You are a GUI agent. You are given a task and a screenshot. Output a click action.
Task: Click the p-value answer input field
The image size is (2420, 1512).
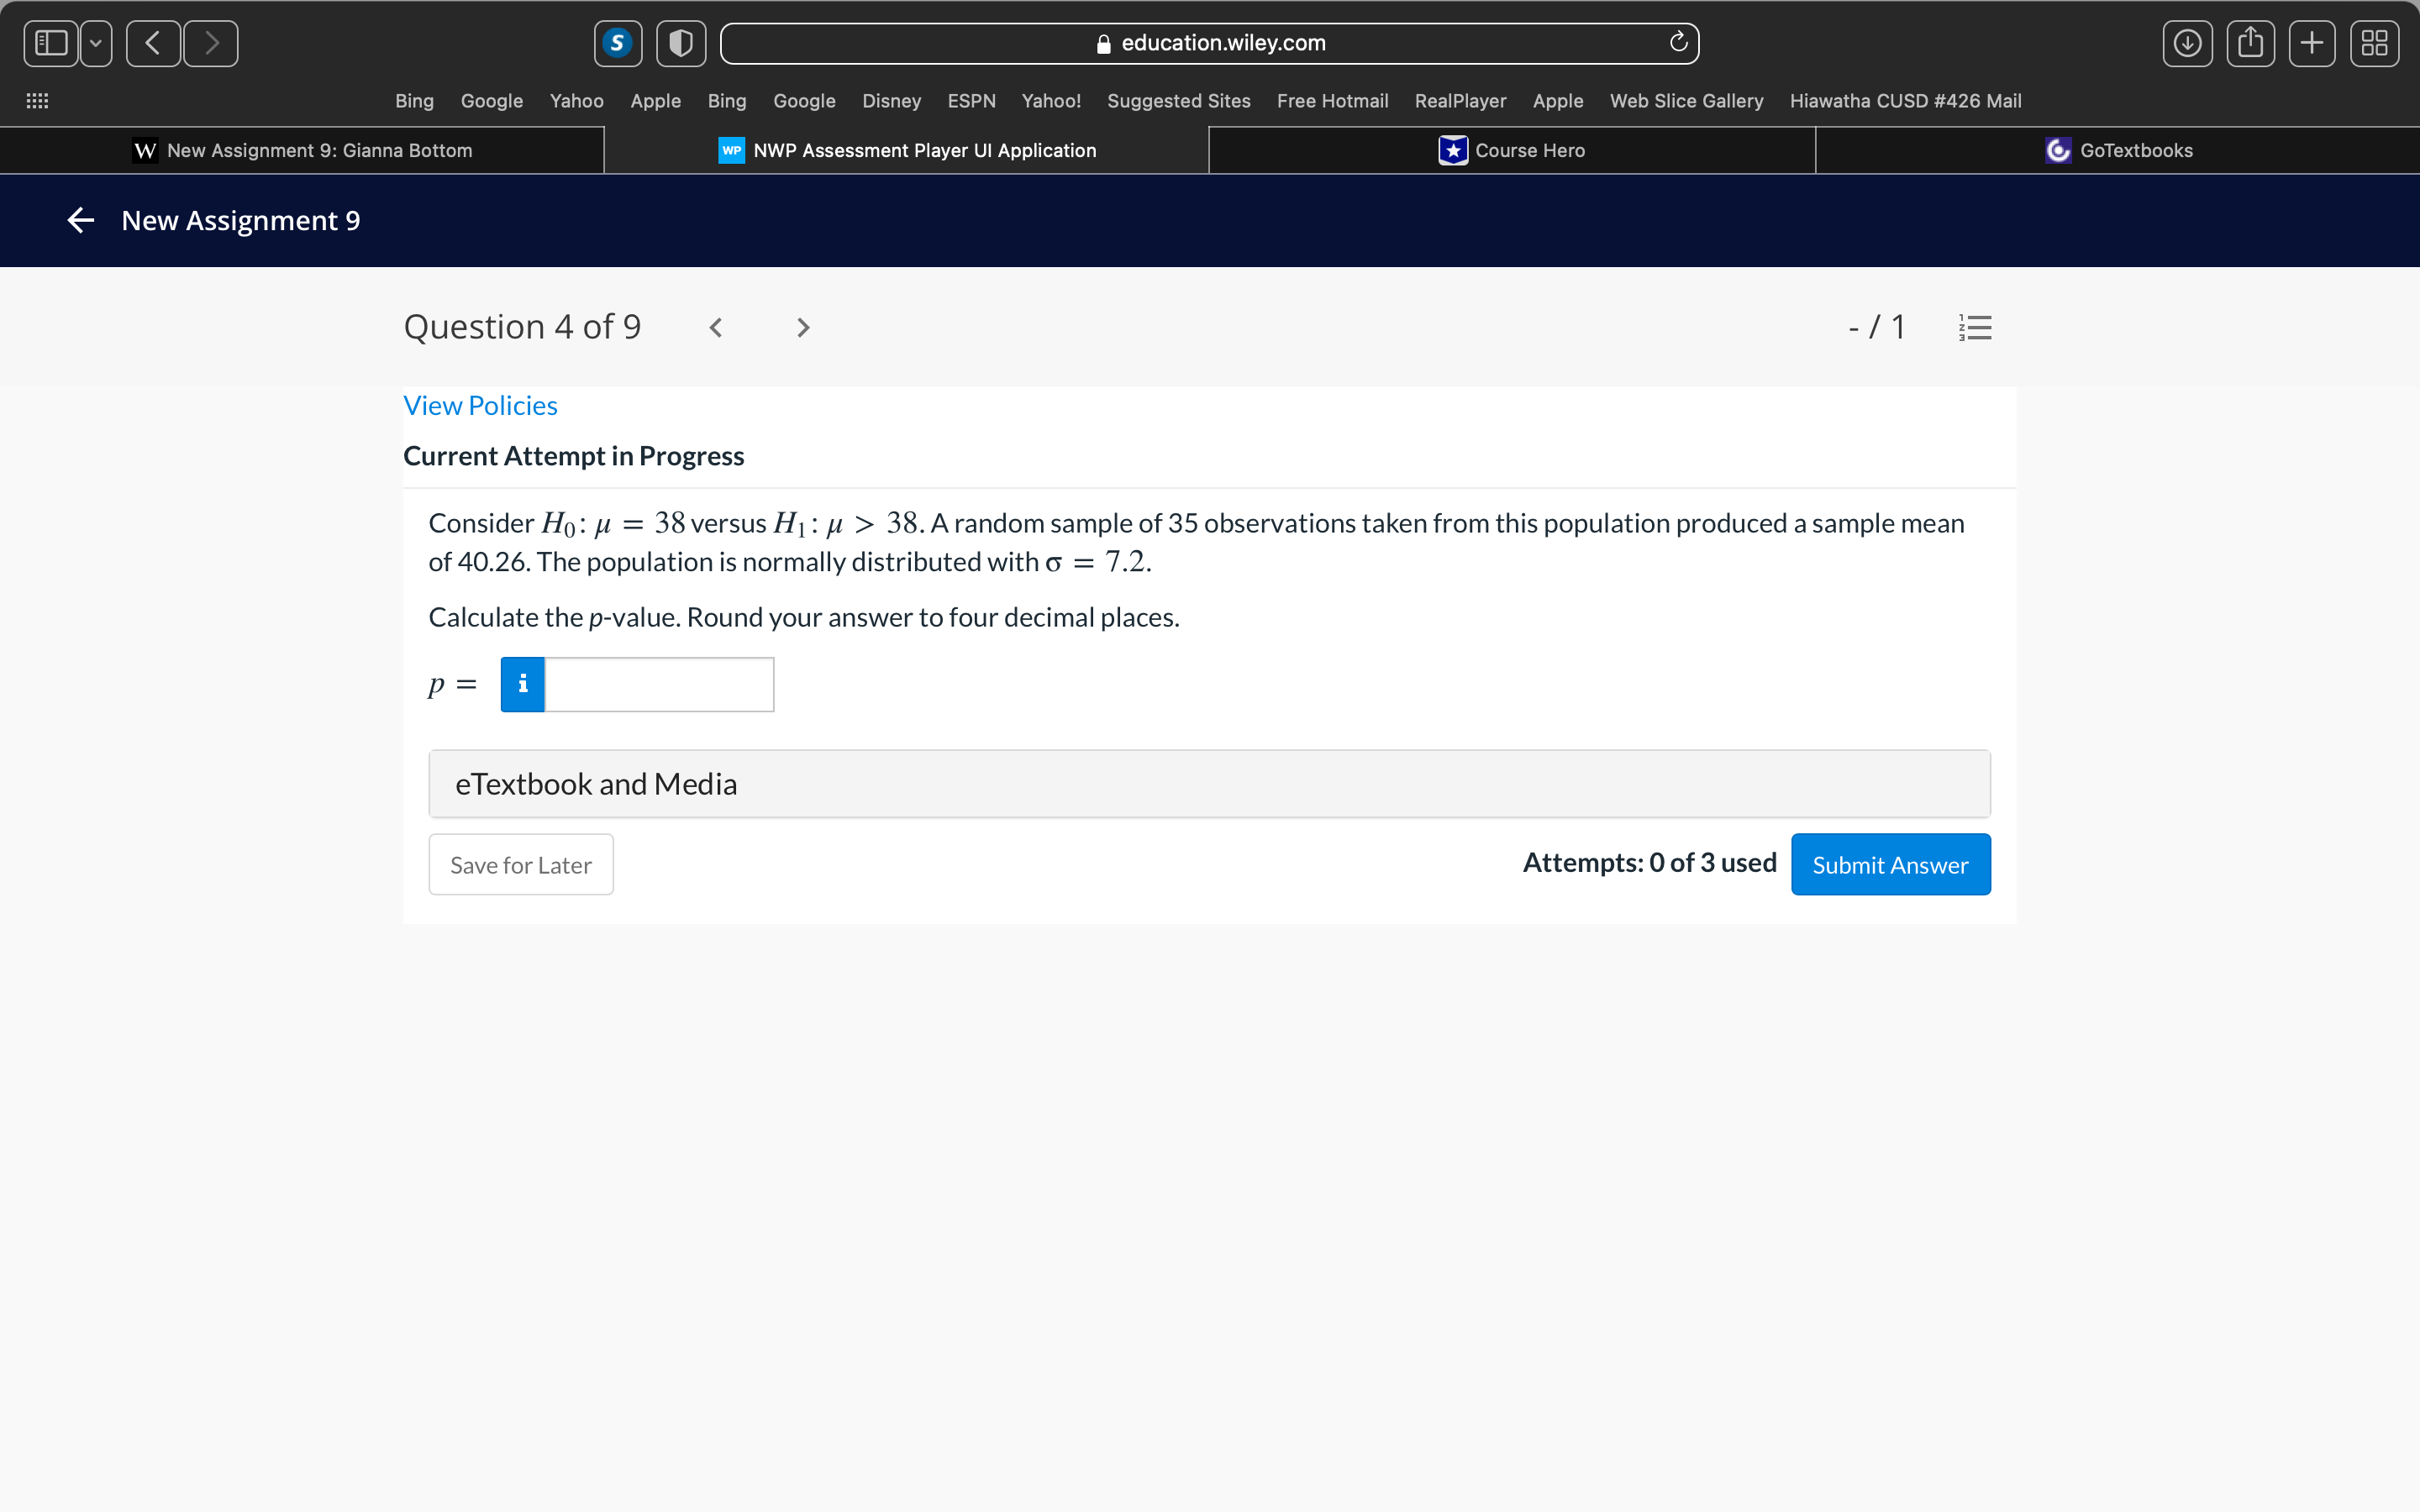tap(659, 684)
